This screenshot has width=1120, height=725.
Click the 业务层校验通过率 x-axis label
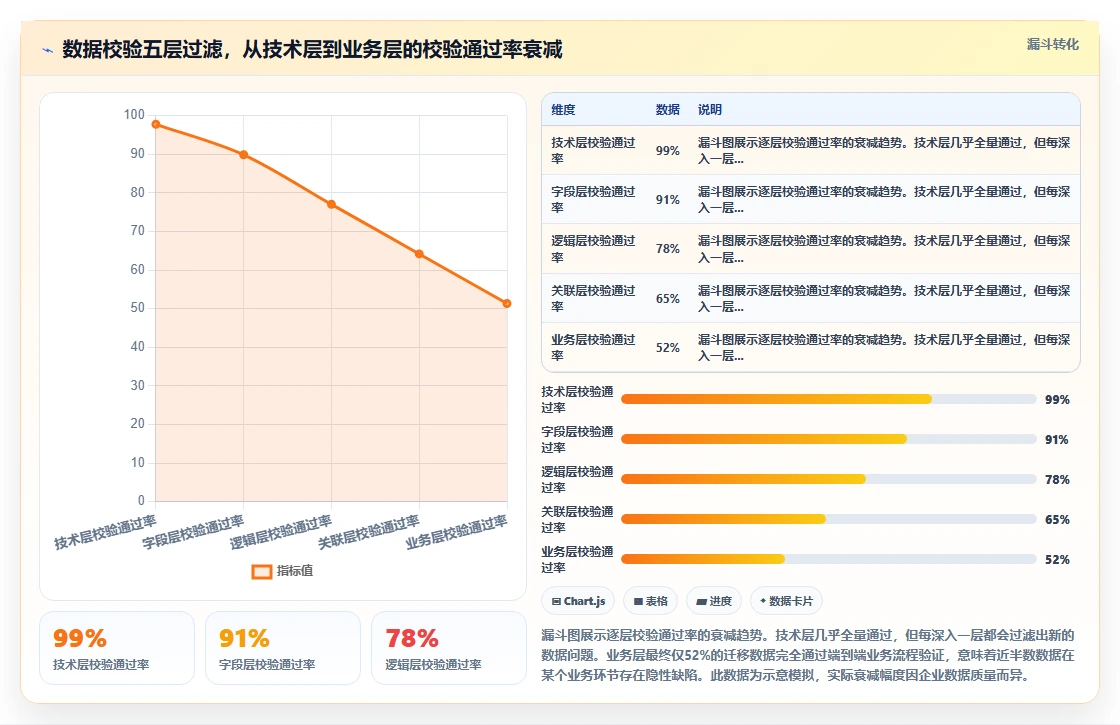coord(456,532)
